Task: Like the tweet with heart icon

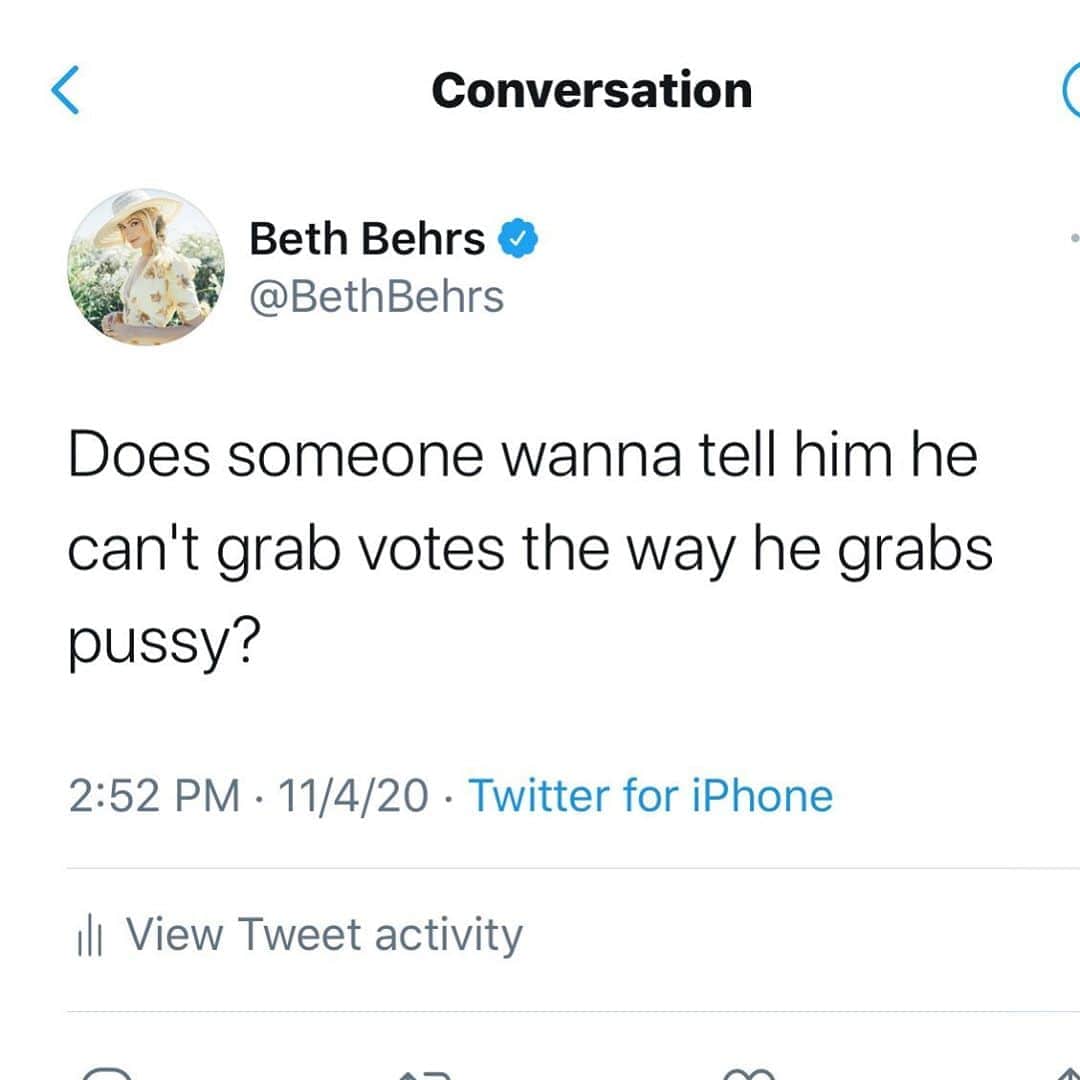Action: (749, 1074)
